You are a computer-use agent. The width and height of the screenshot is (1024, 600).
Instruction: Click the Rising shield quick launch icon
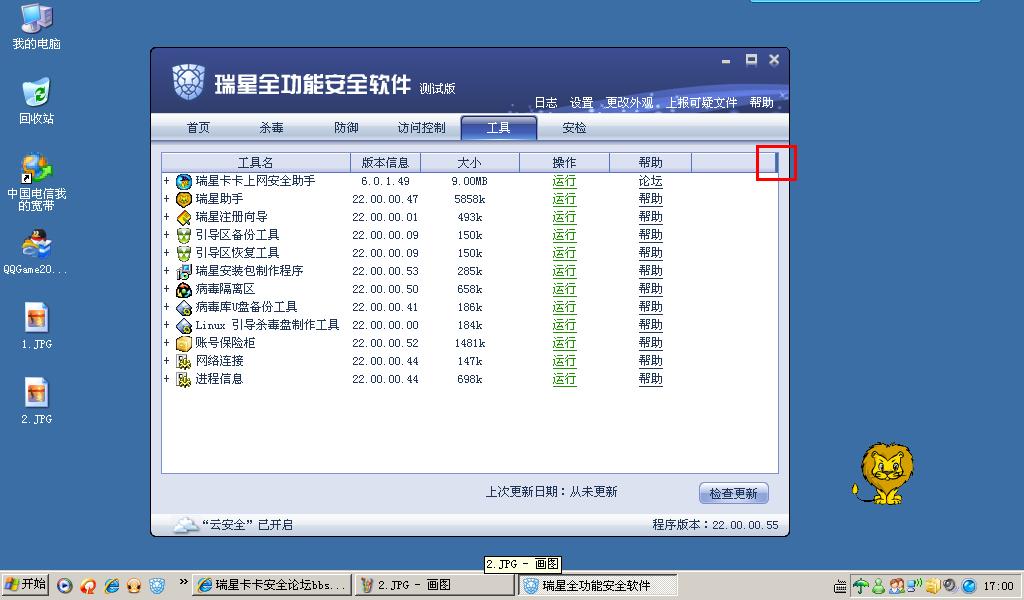pyautogui.click(x=157, y=586)
